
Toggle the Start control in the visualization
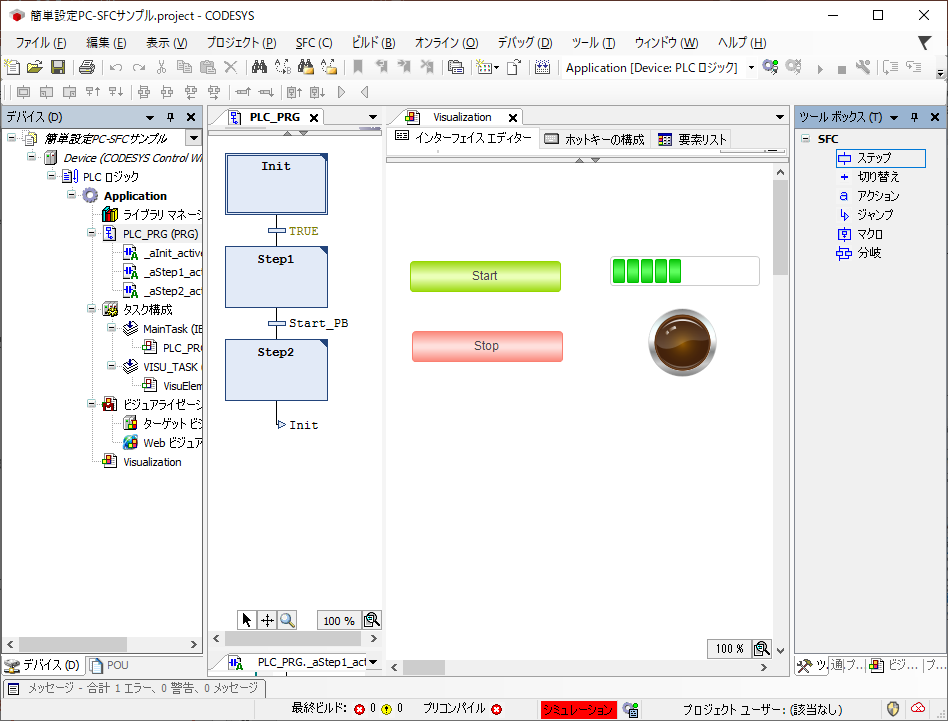tap(485, 276)
